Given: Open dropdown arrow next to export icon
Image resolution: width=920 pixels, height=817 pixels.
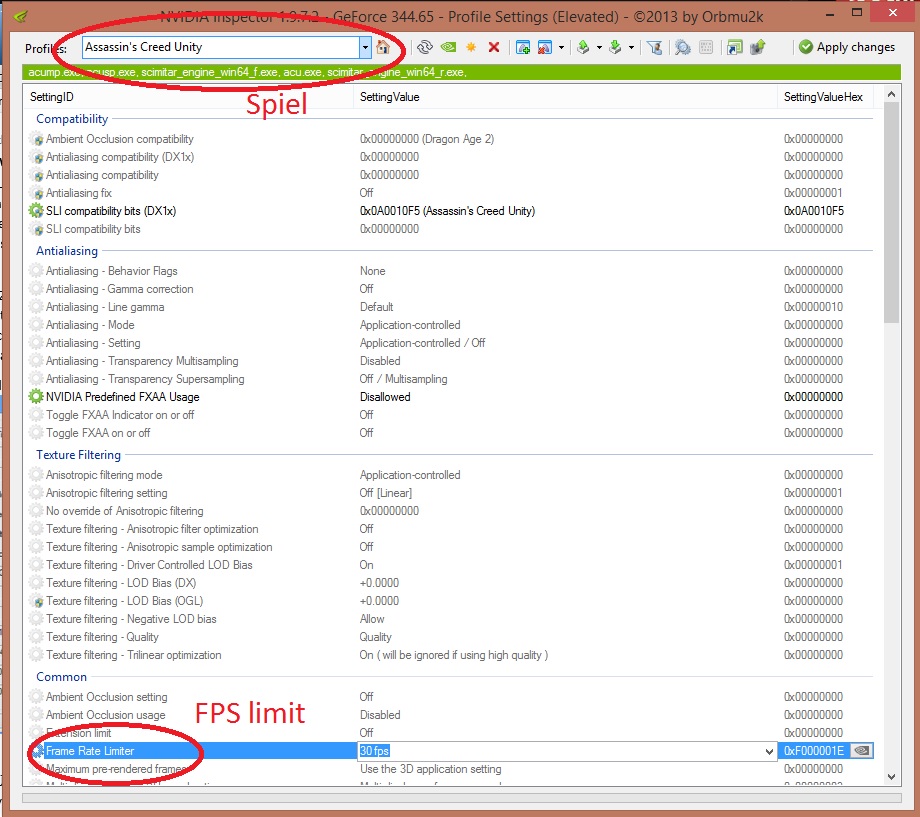Looking at the screenshot, I should 599,48.
